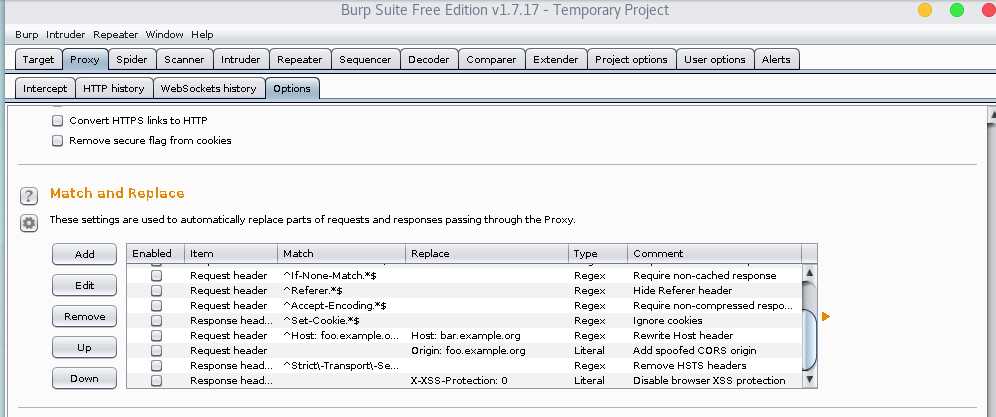This screenshot has width=996, height=417.
Task: Enable the Ignore cookies rule checkbox
Action: (x=156, y=320)
